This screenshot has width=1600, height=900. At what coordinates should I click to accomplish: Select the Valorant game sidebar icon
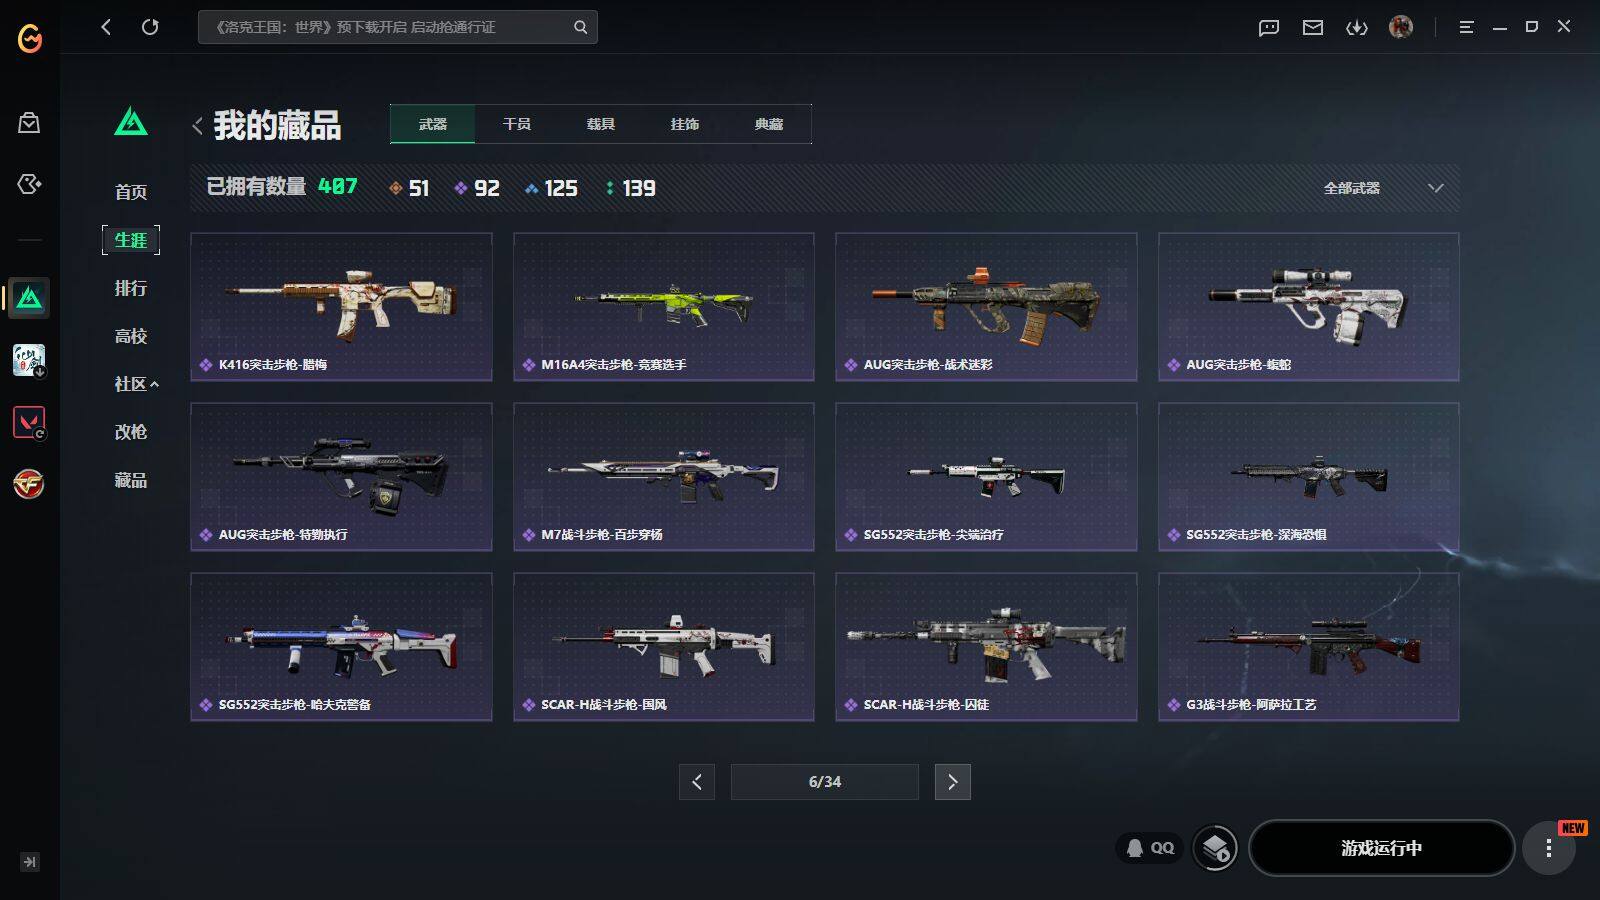click(29, 422)
